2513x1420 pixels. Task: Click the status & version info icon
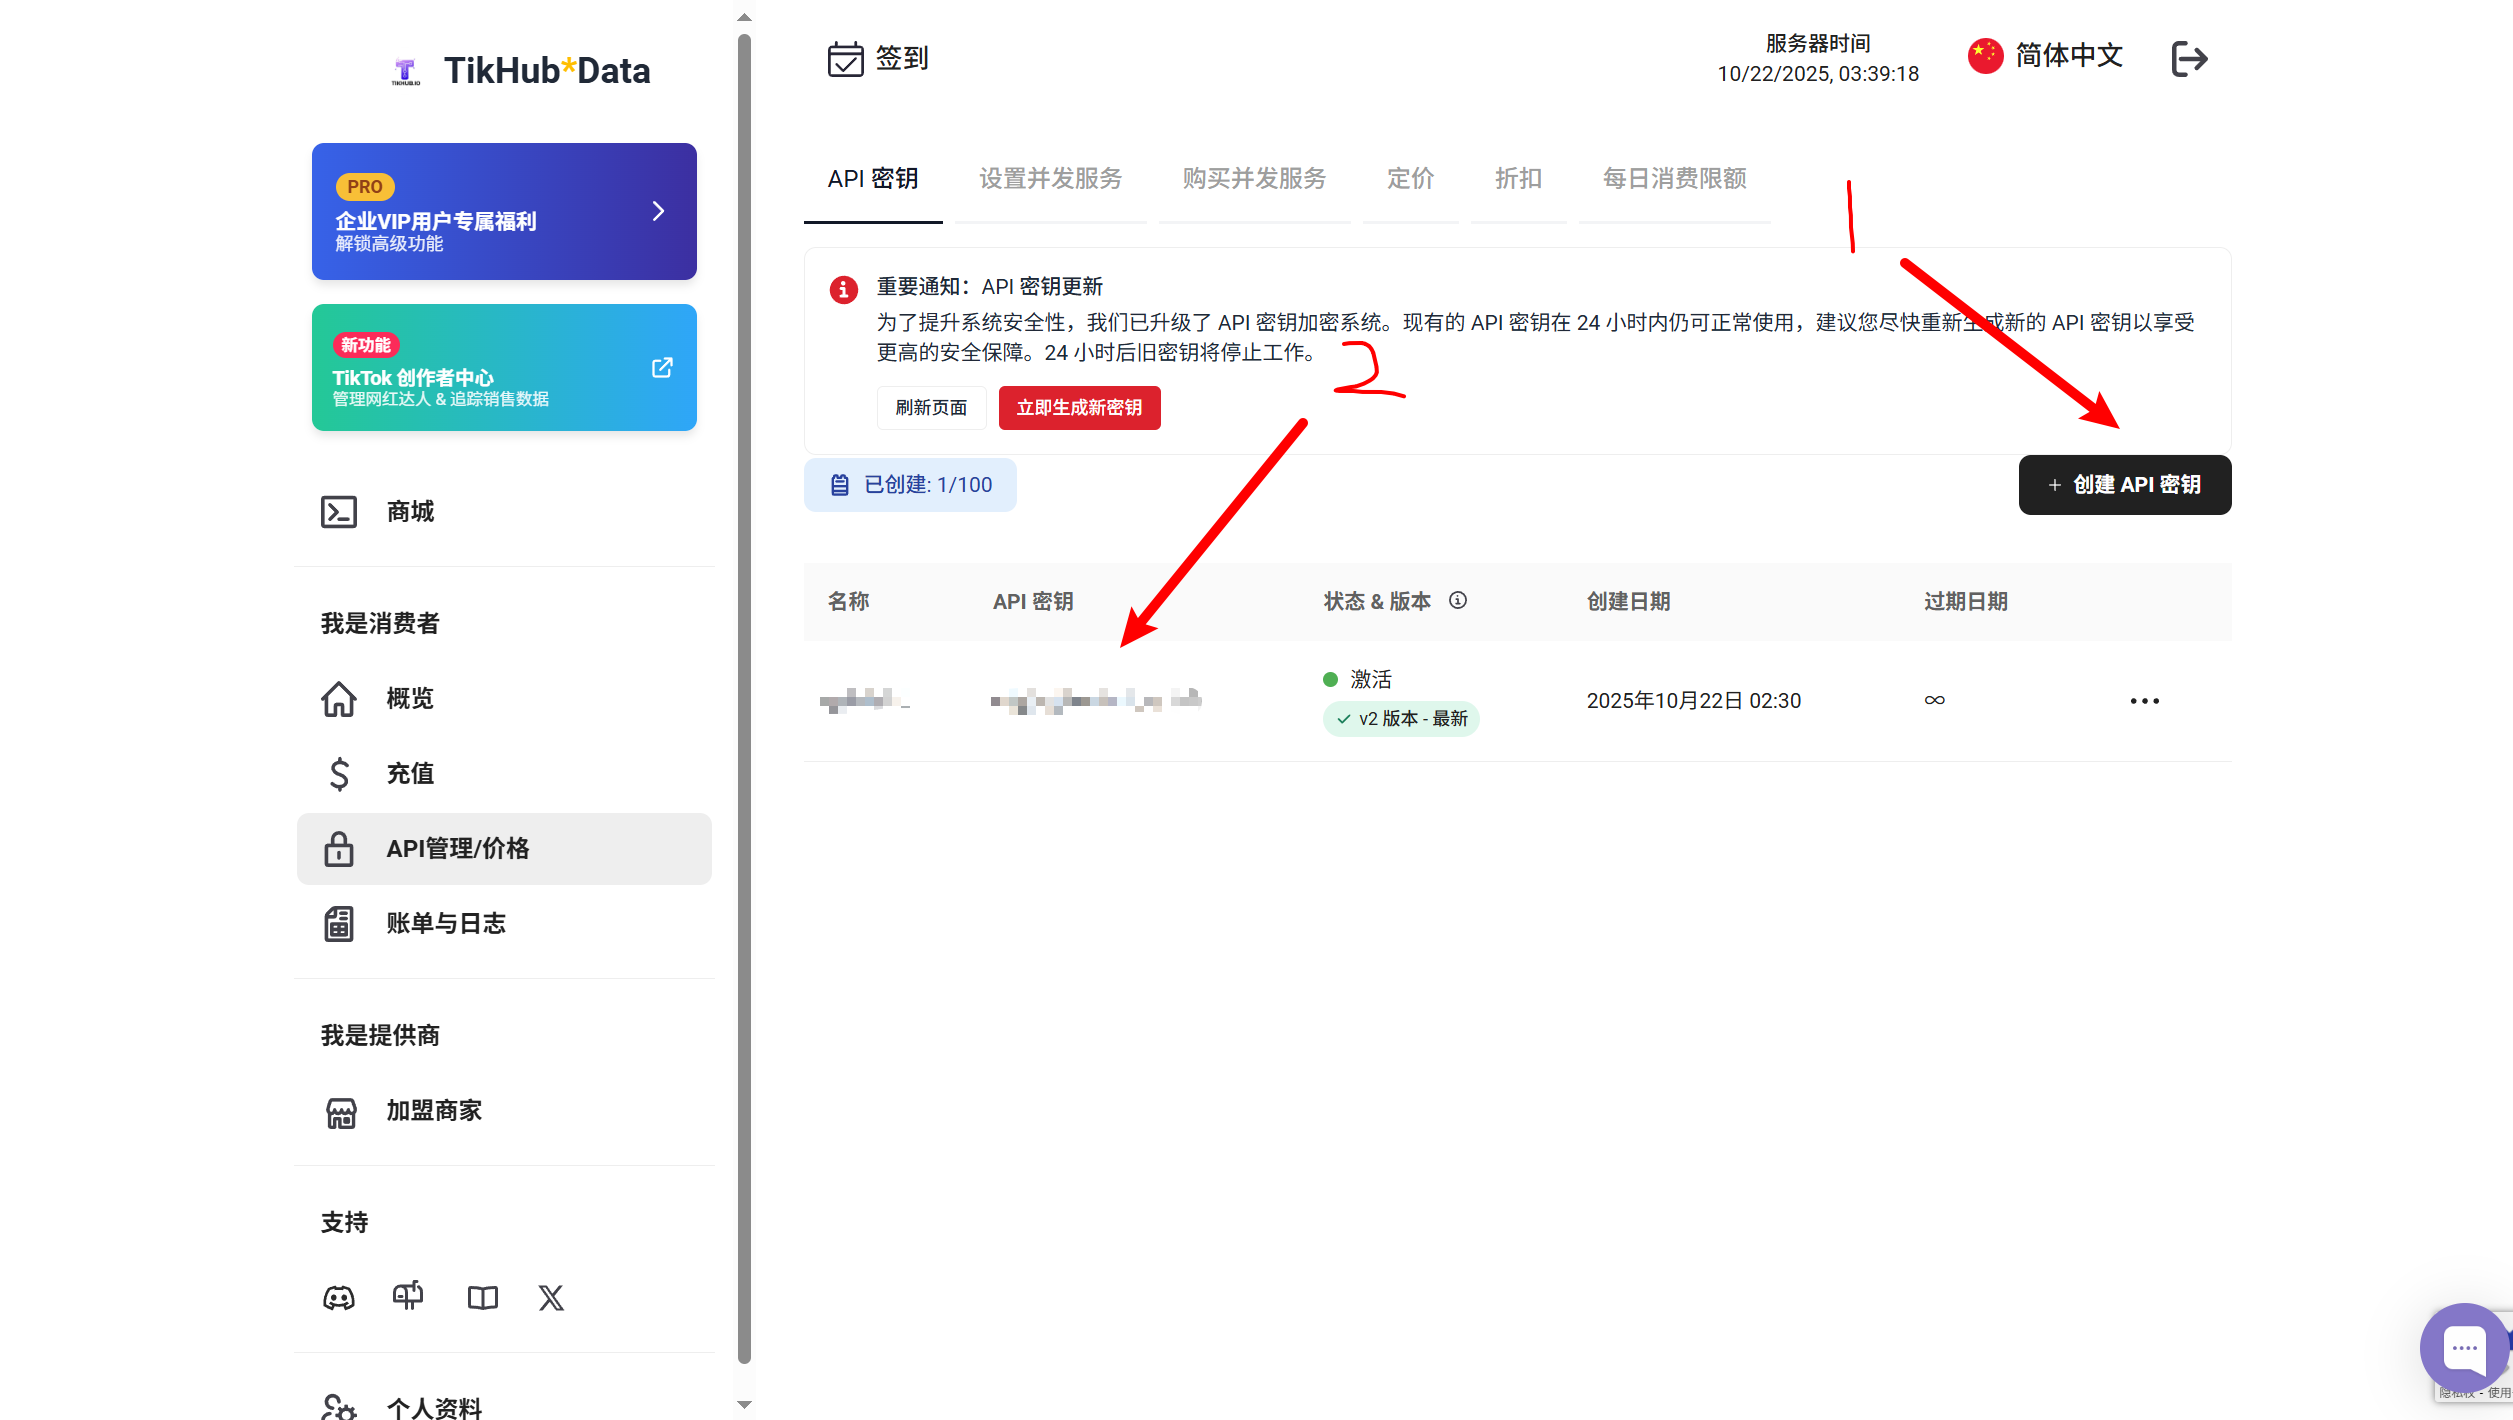1458,600
